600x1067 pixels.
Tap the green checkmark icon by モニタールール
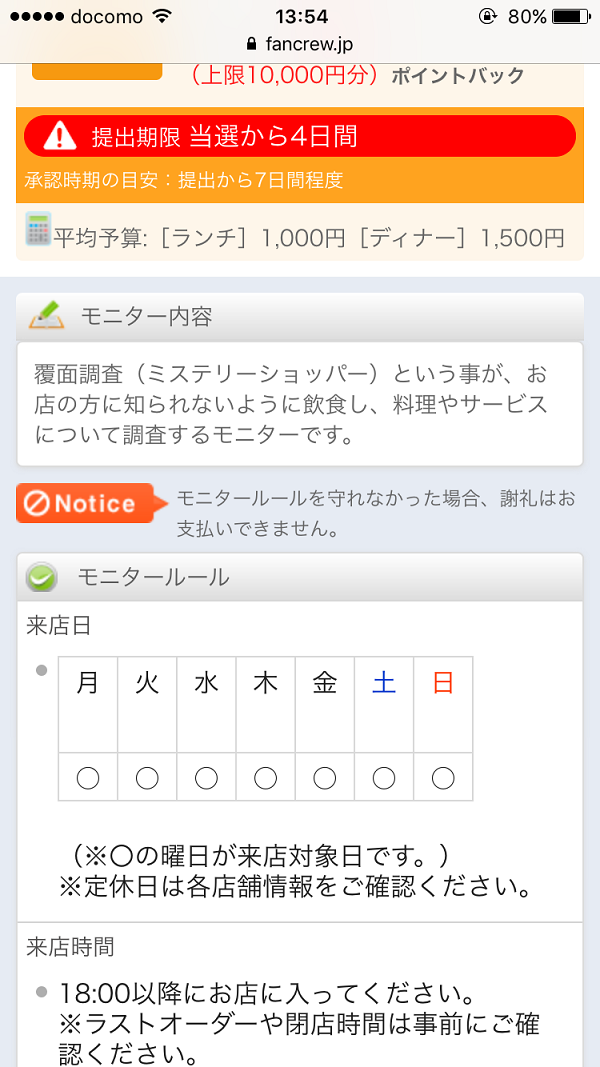click(x=42, y=577)
